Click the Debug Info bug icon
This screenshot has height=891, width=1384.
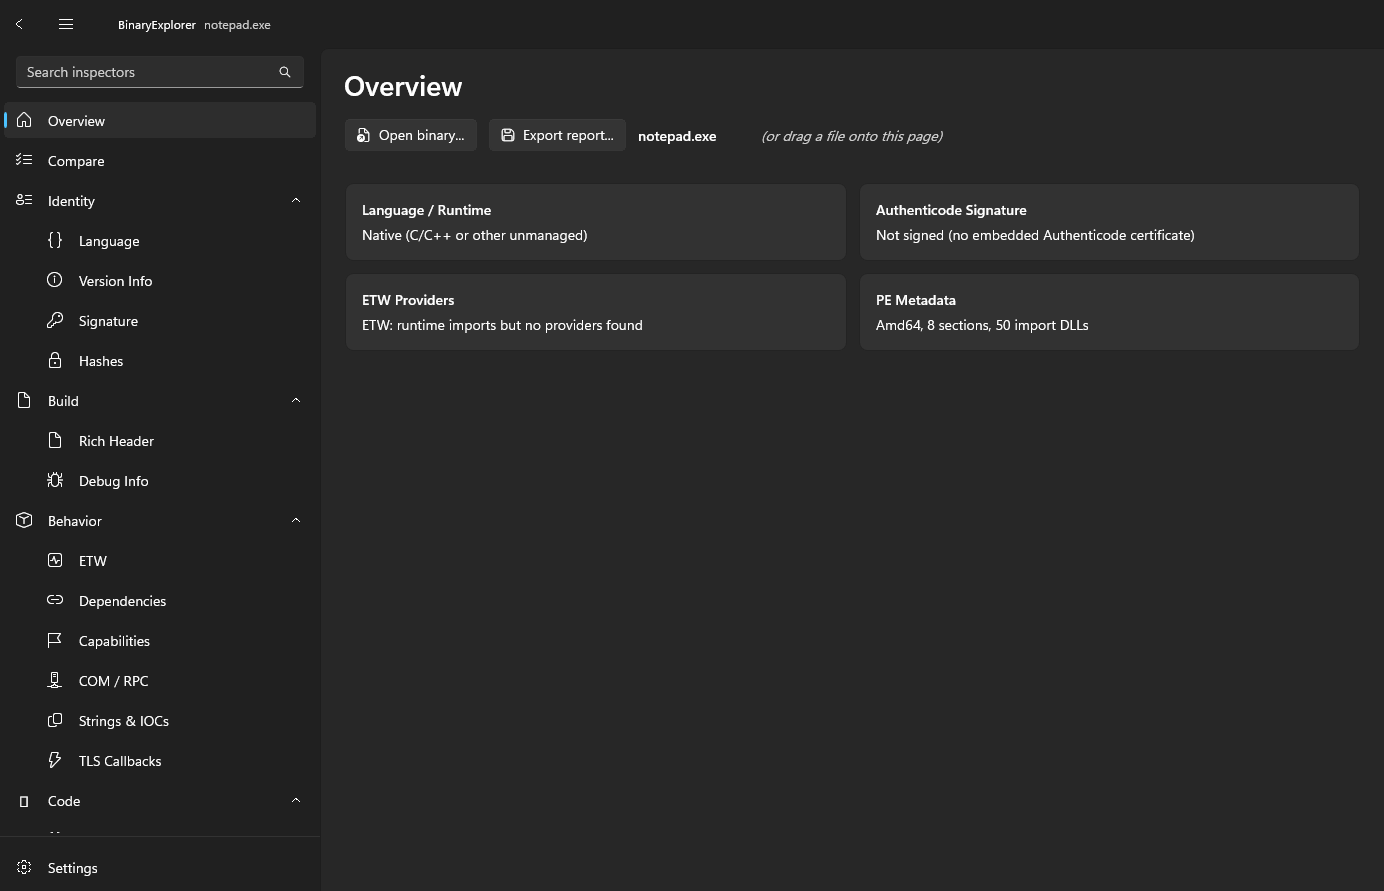55,480
